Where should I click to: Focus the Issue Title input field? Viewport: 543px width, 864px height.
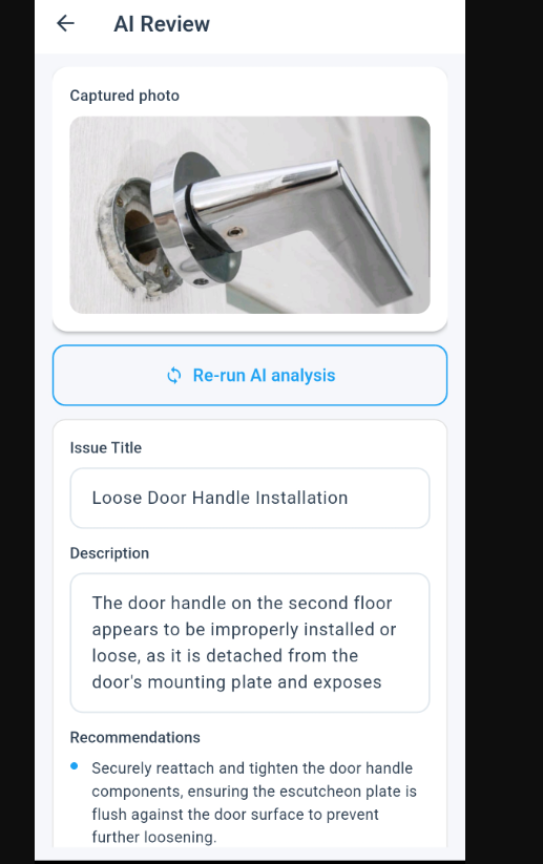tap(250, 498)
